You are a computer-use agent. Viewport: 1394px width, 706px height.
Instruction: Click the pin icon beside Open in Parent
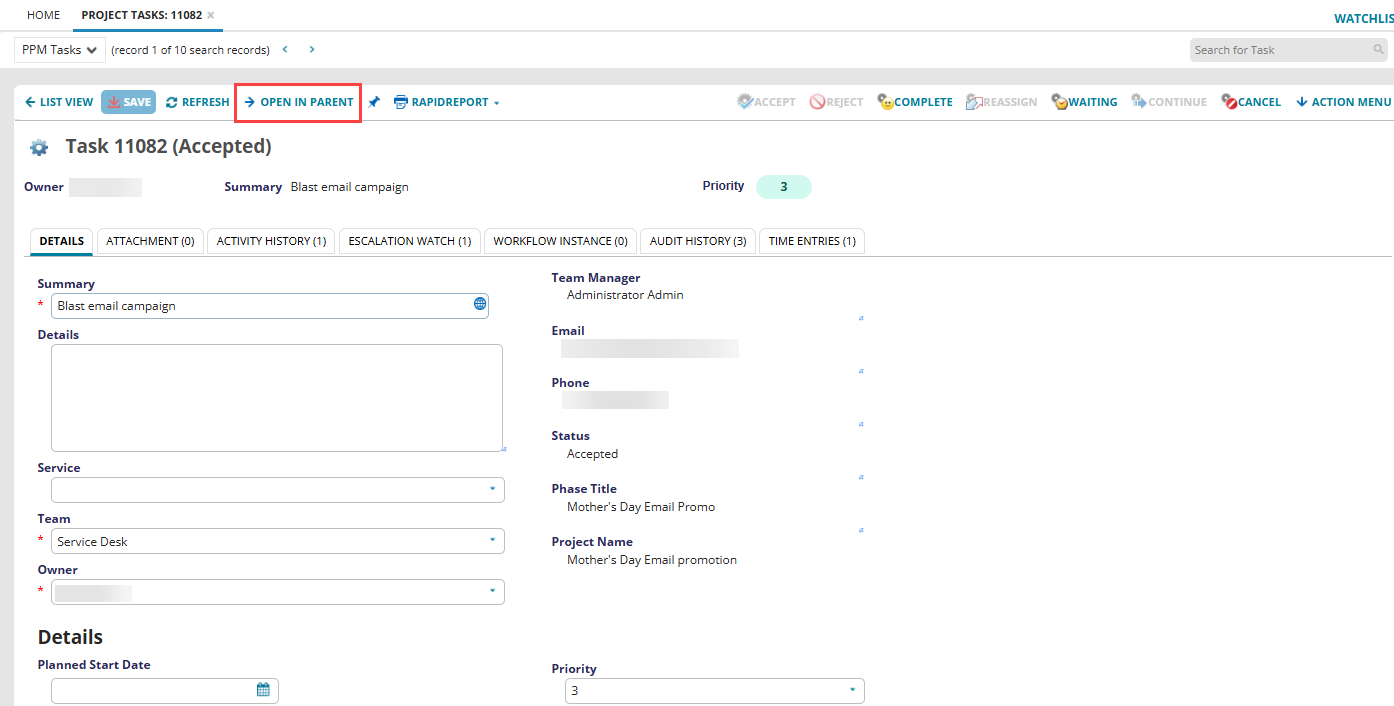tap(374, 102)
